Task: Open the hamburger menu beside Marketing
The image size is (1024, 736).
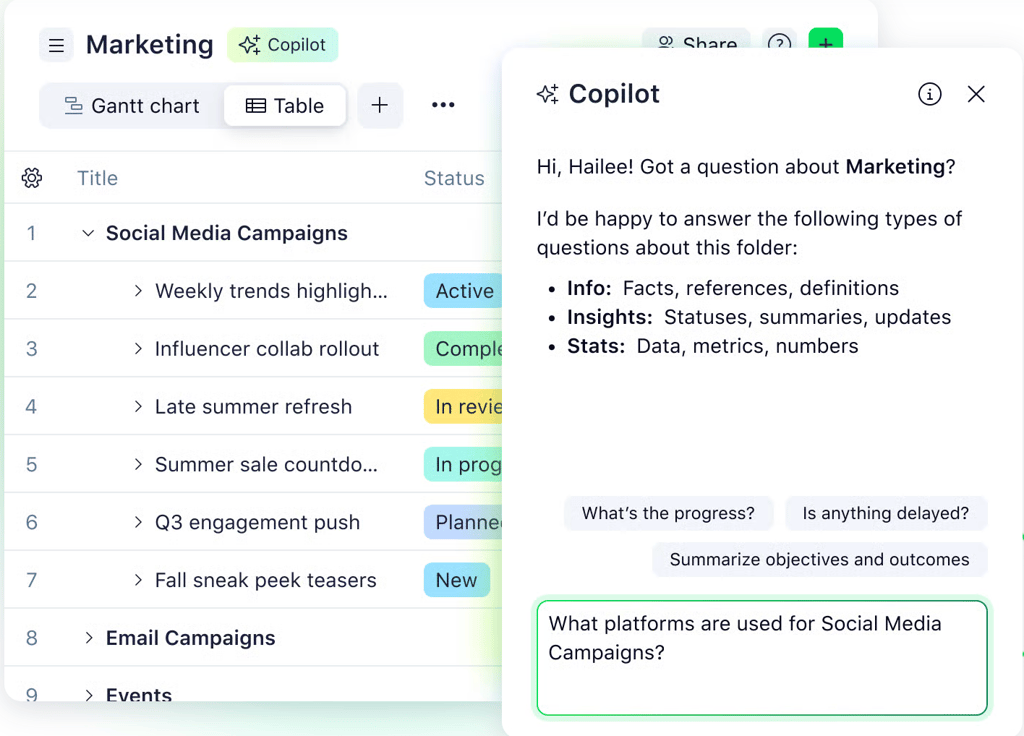Action: 56,45
